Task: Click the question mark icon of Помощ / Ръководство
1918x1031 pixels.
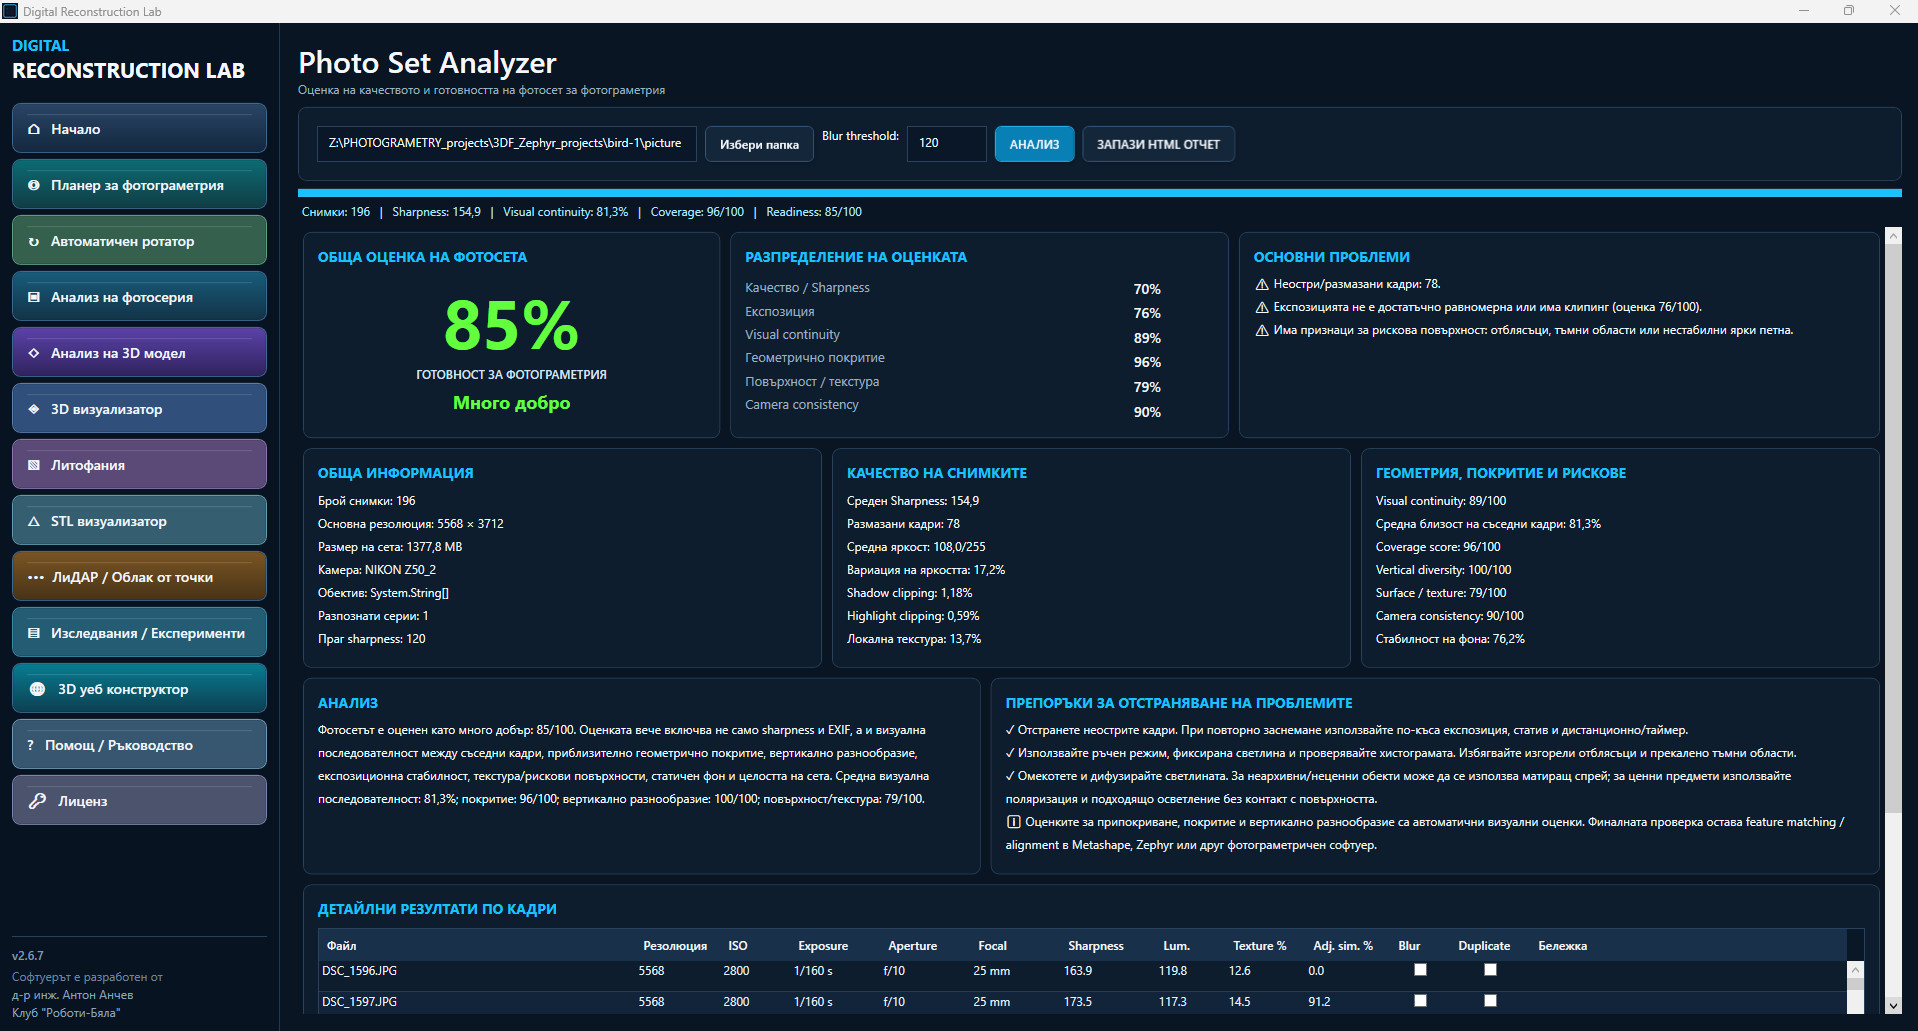Action: click(31, 745)
